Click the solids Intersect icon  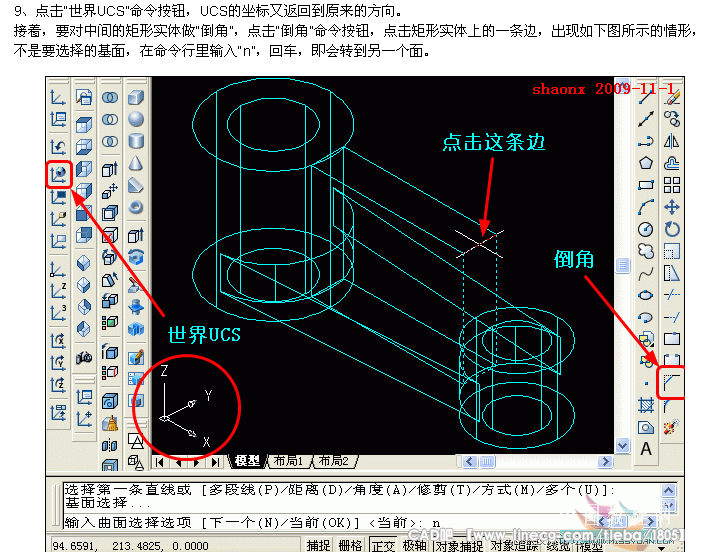[x=110, y=142]
